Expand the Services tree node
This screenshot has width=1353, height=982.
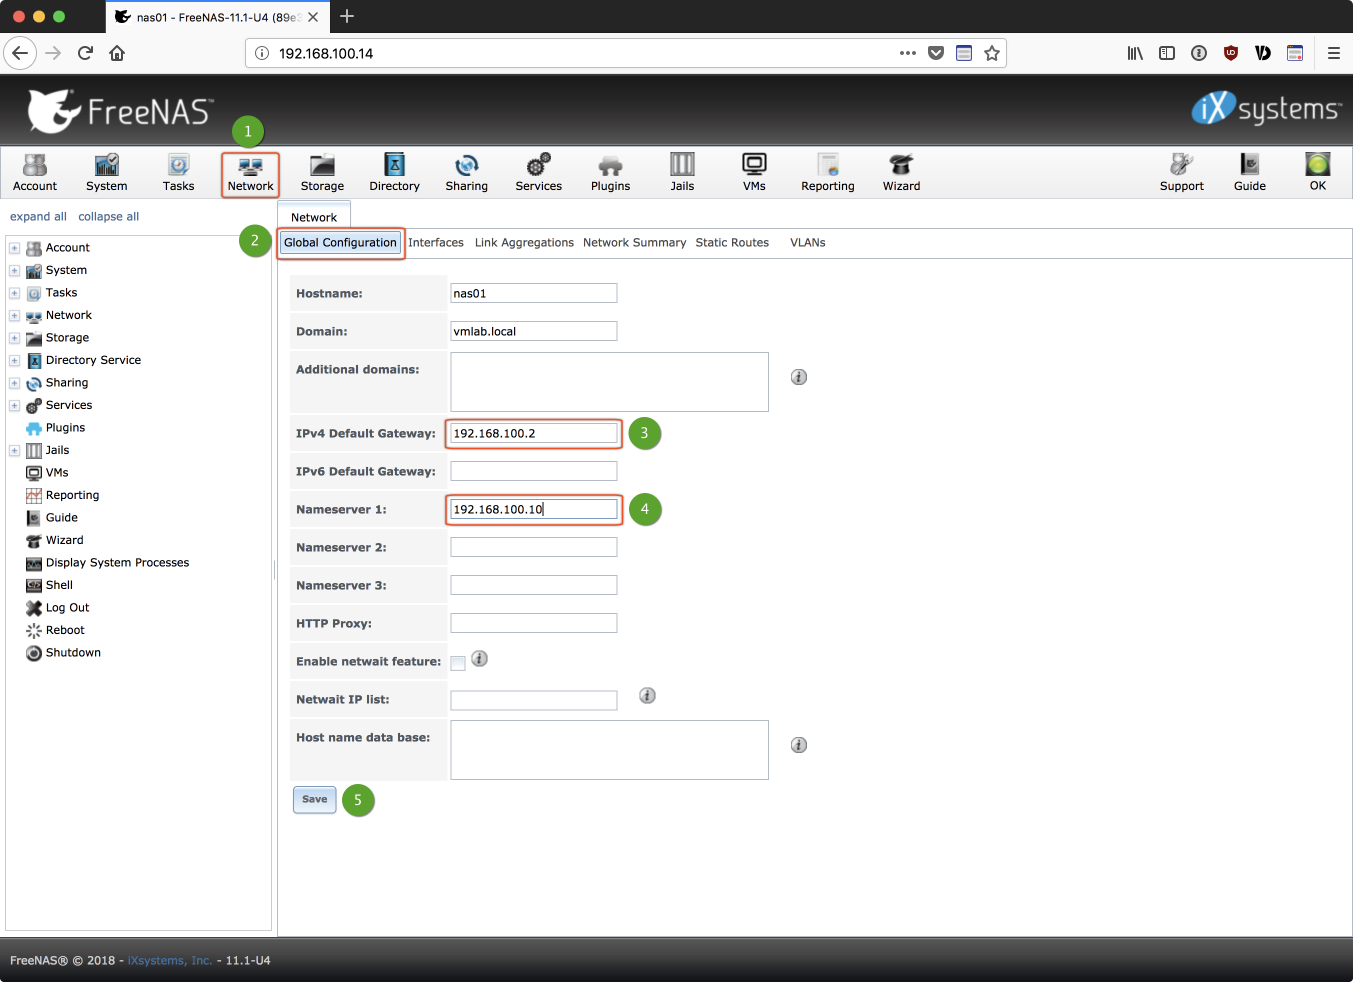[x=15, y=405]
